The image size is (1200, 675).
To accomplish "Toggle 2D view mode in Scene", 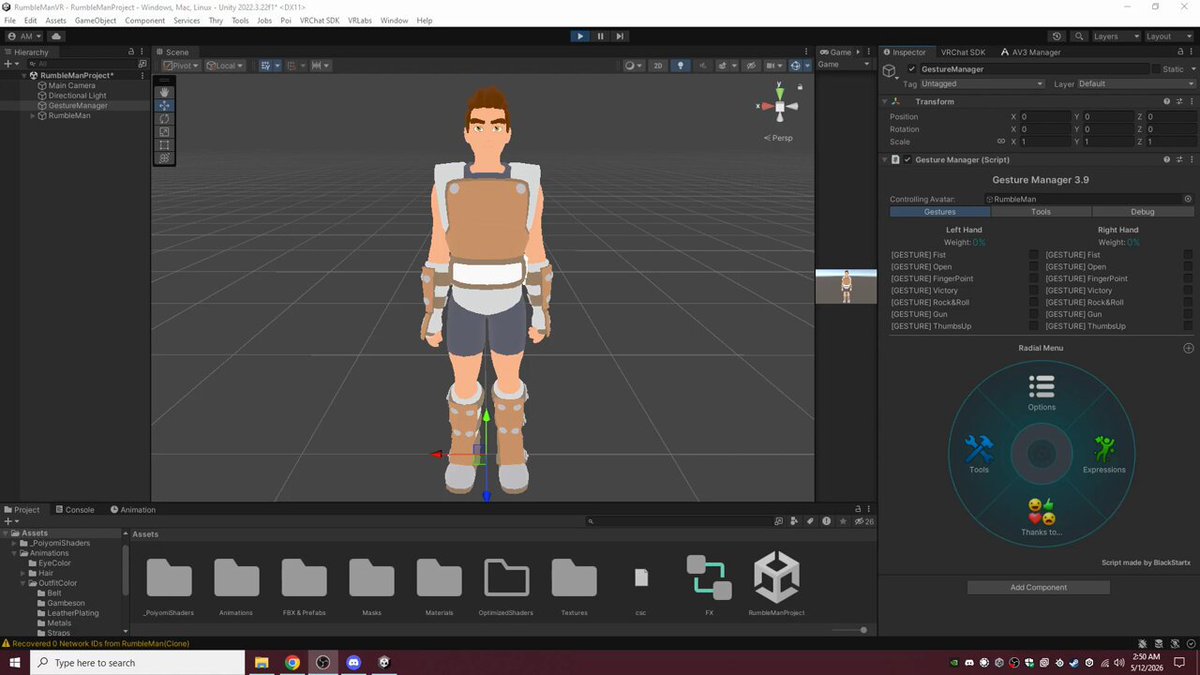I will click(x=658, y=65).
